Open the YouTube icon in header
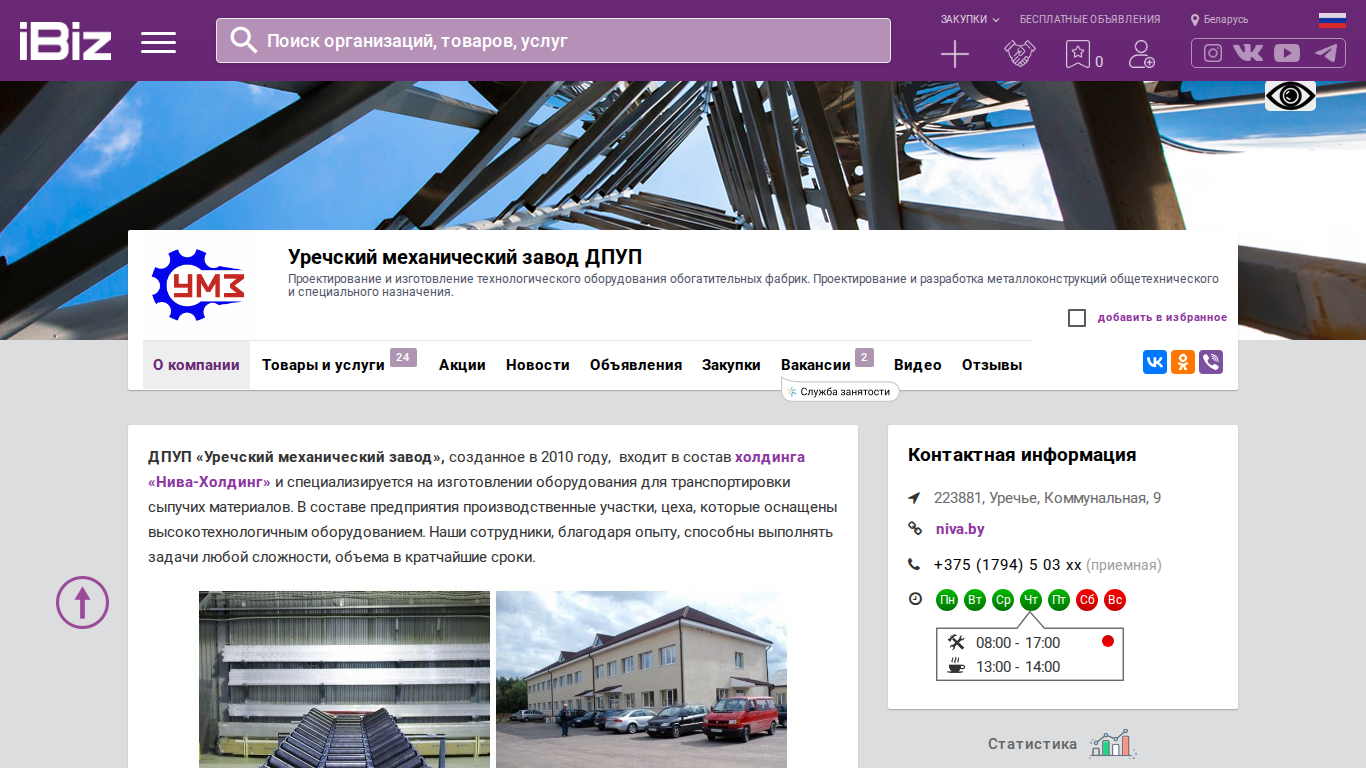This screenshot has height=768, width=1366. (x=1287, y=53)
